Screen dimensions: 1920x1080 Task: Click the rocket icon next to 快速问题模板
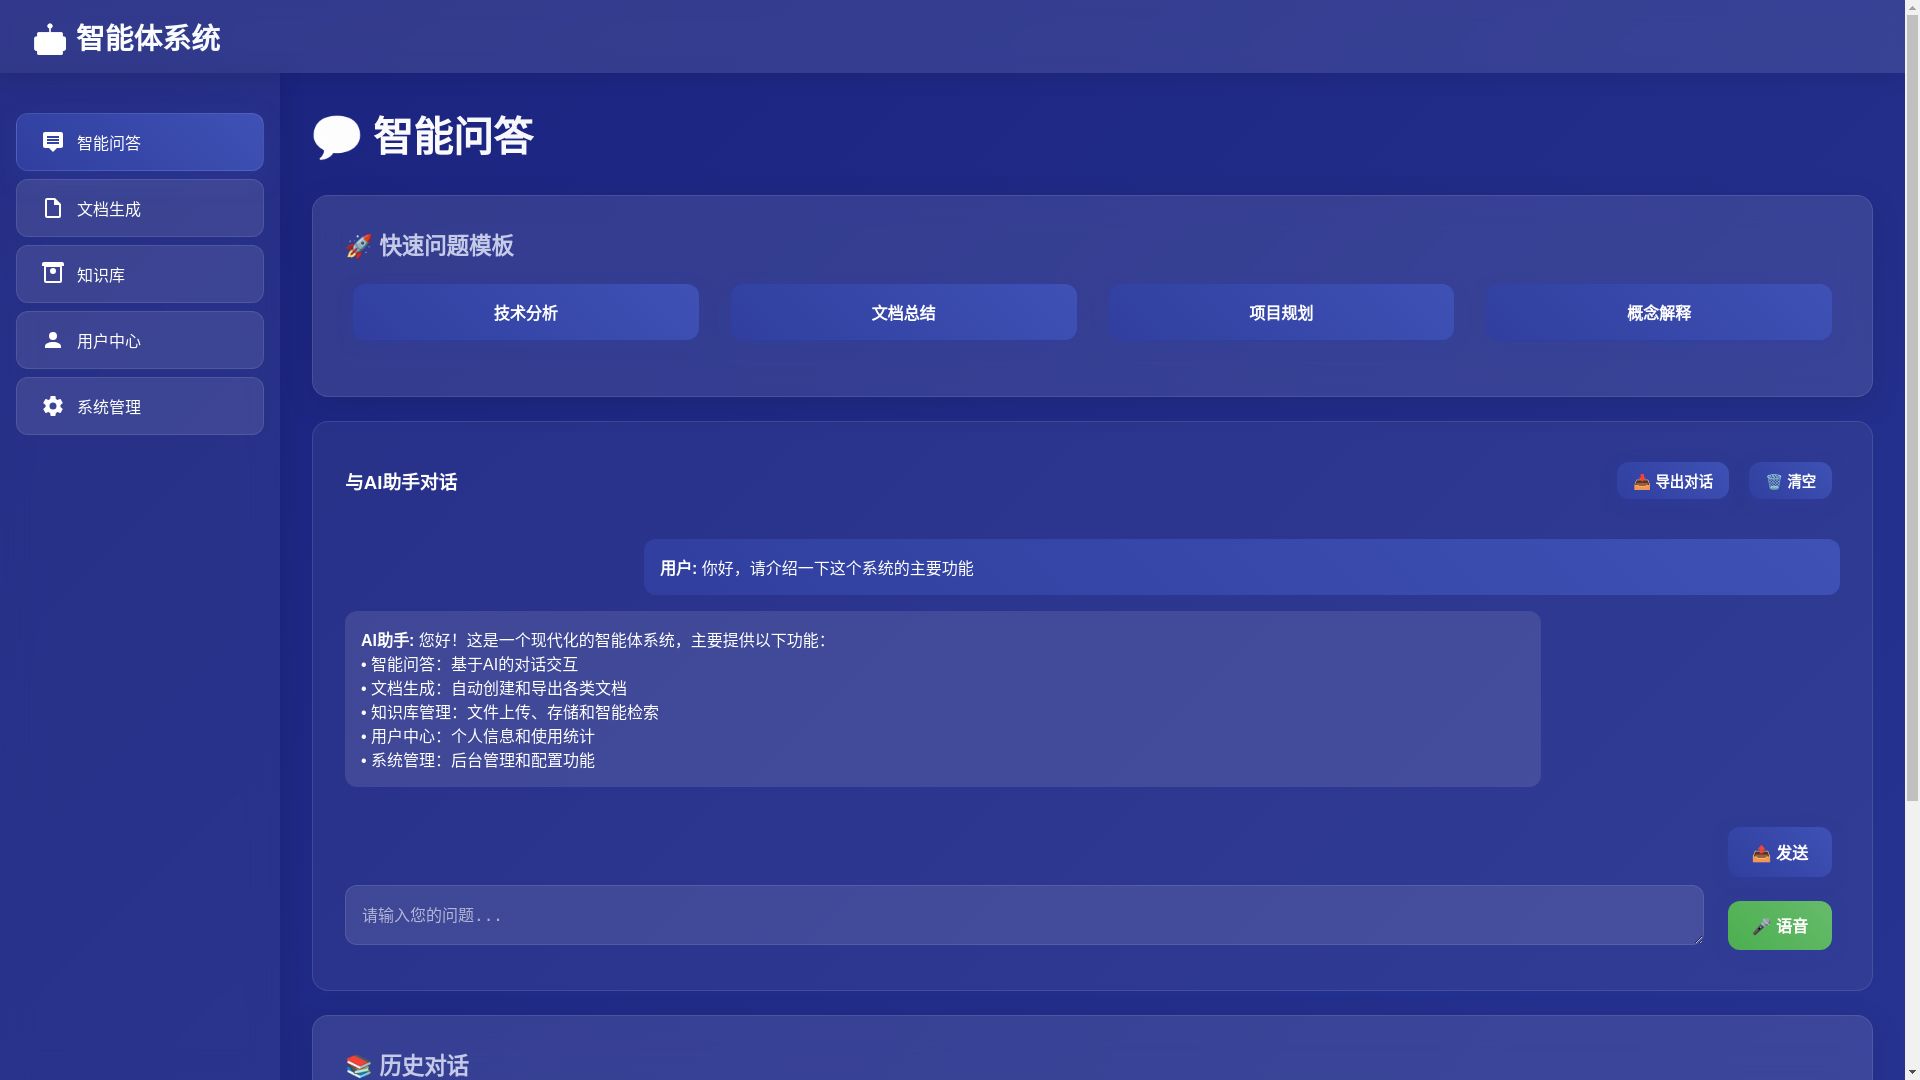click(358, 246)
